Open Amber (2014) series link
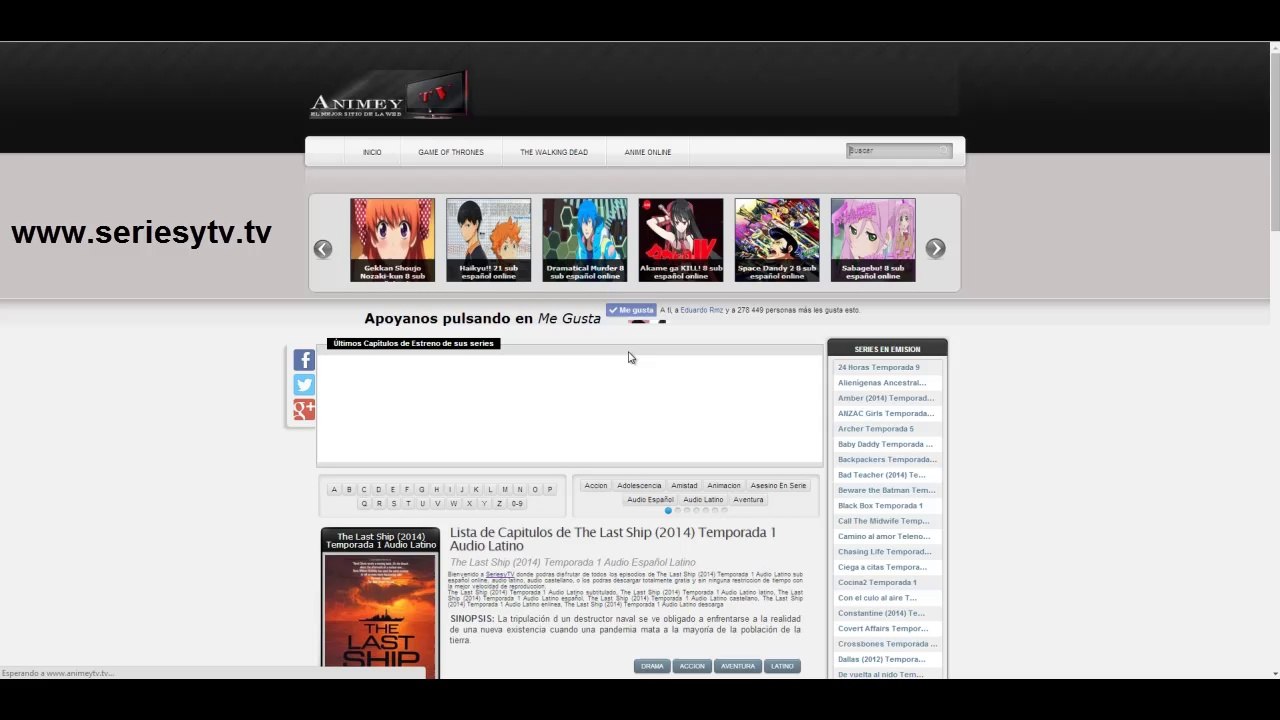This screenshot has width=1280, height=720. tap(886, 398)
